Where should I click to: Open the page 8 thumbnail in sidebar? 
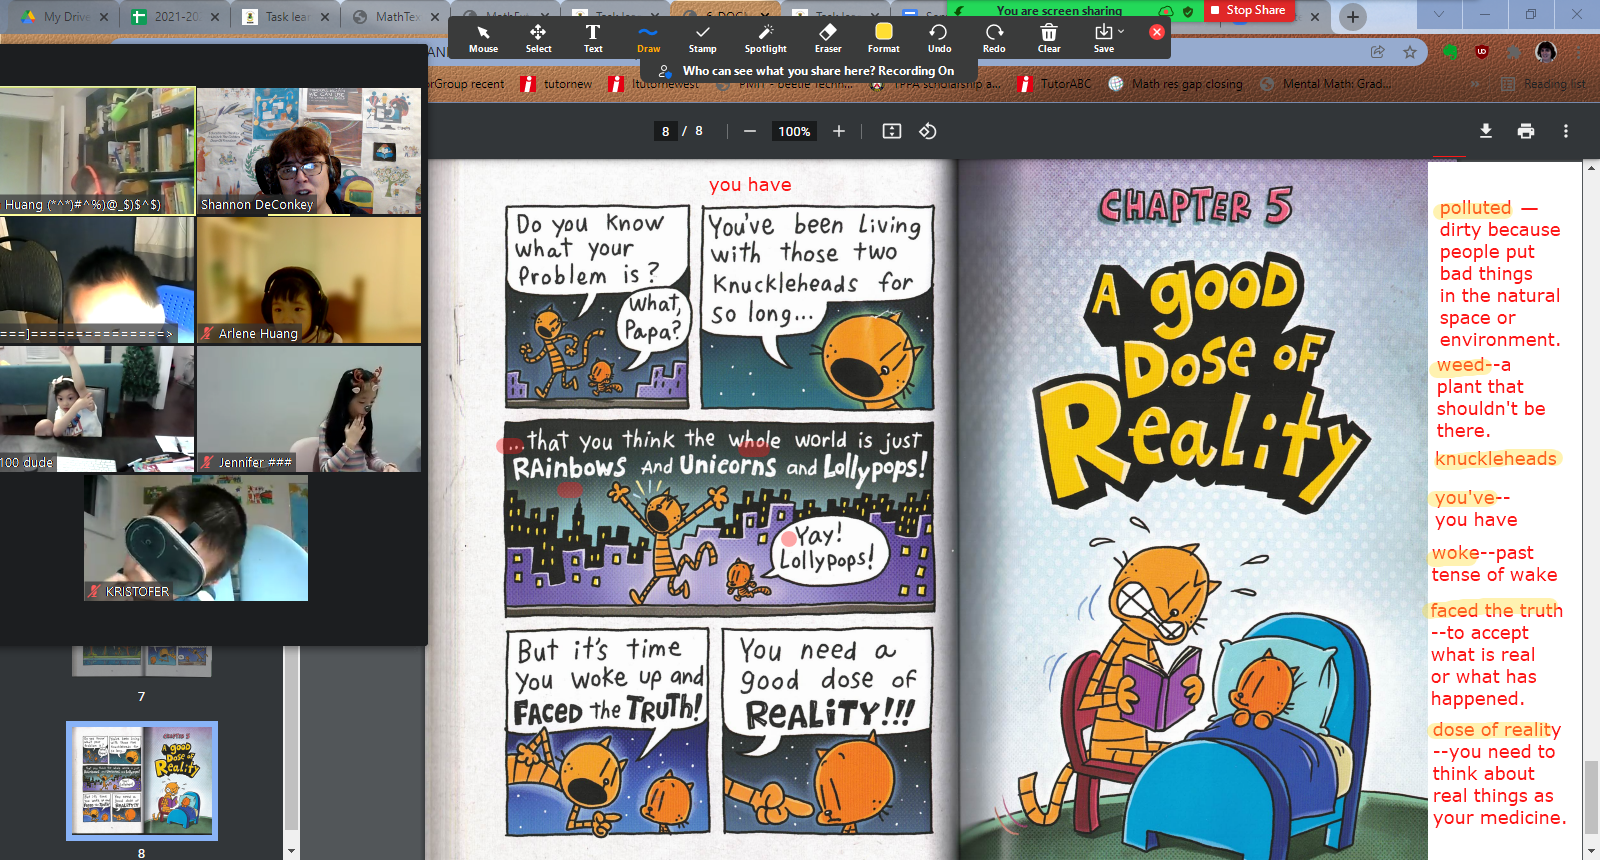142,781
